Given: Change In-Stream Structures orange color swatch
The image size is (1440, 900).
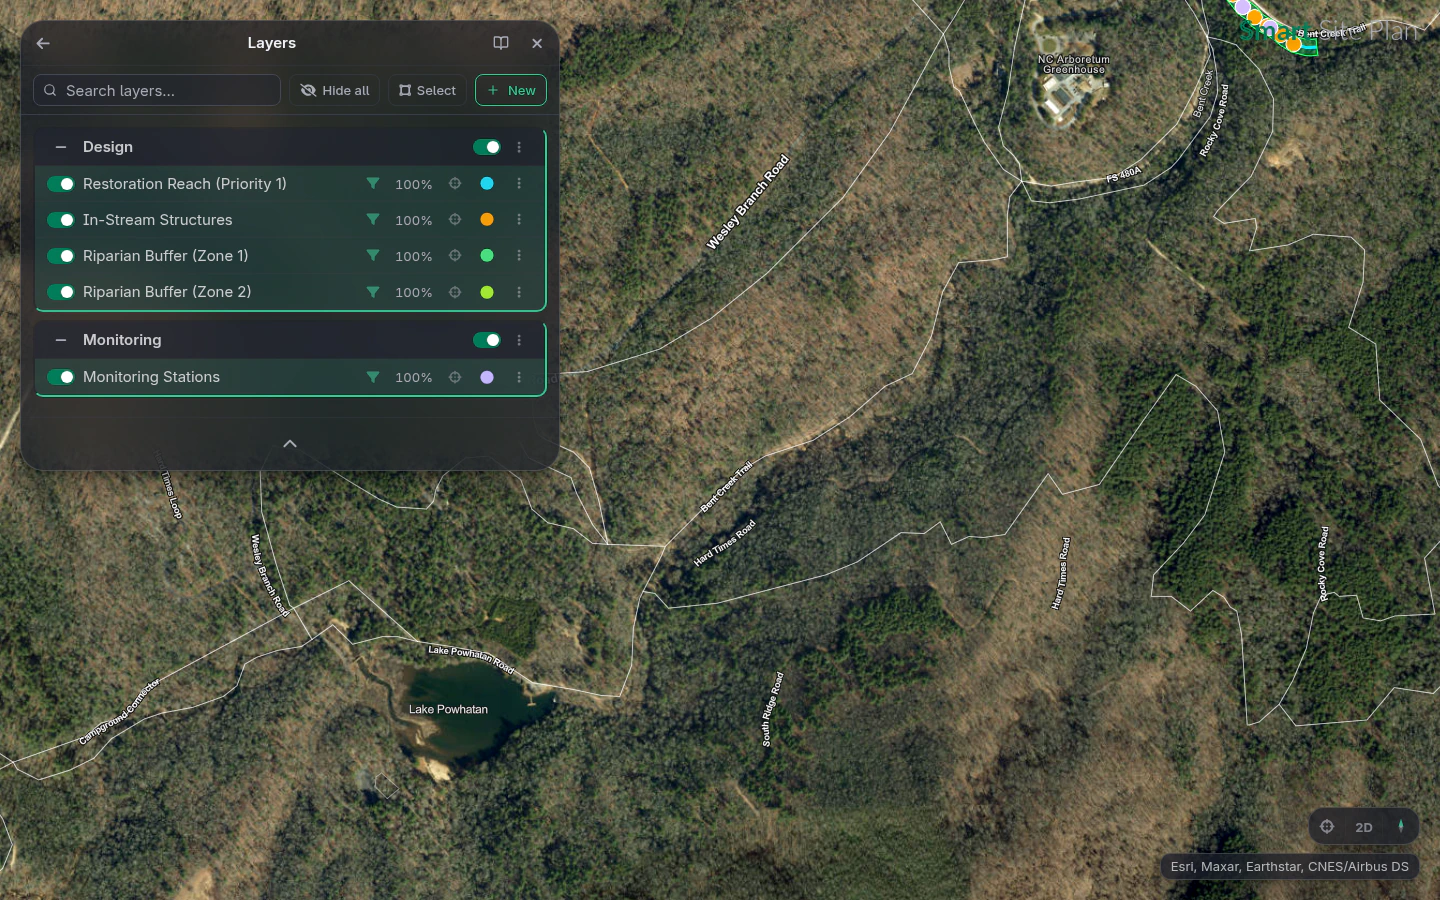Looking at the screenshot, I should 487,220.
